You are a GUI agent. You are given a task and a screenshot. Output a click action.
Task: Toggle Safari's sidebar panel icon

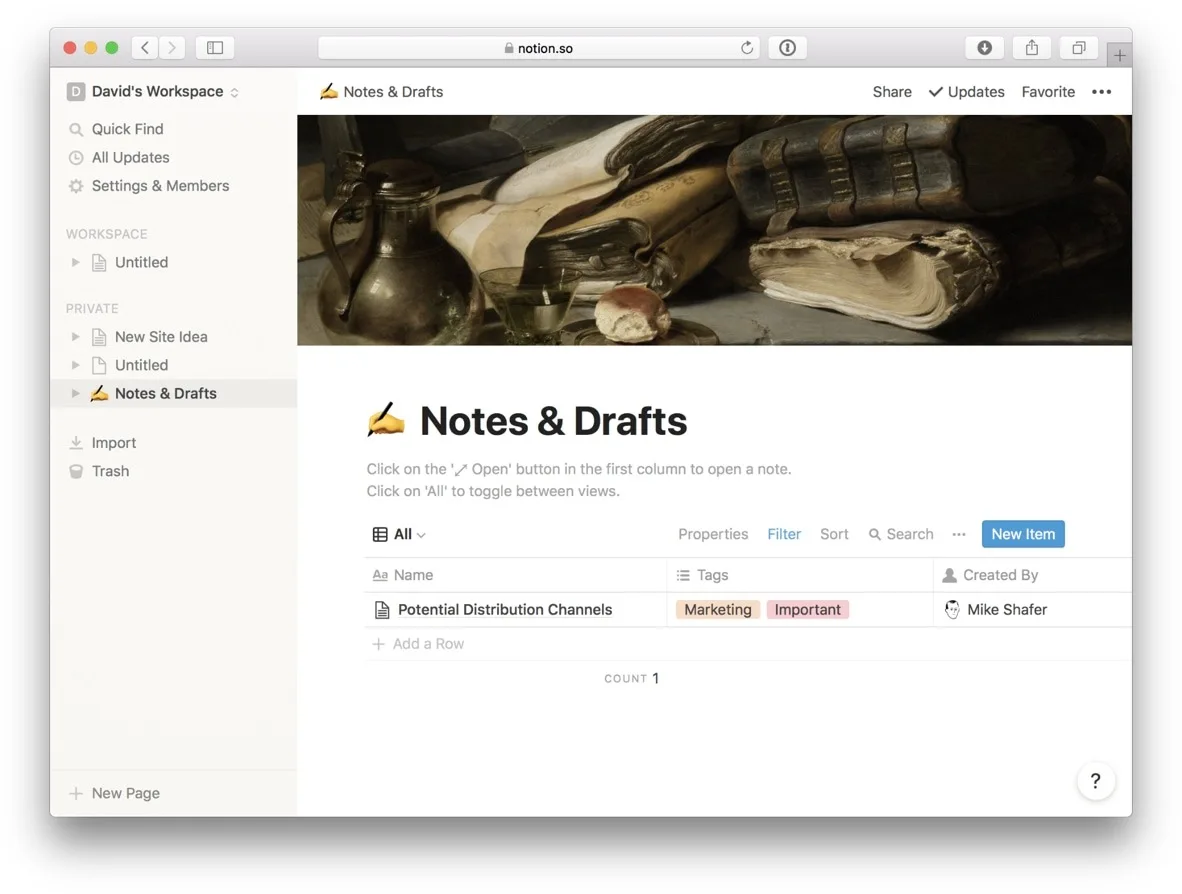tap(215, 47)
